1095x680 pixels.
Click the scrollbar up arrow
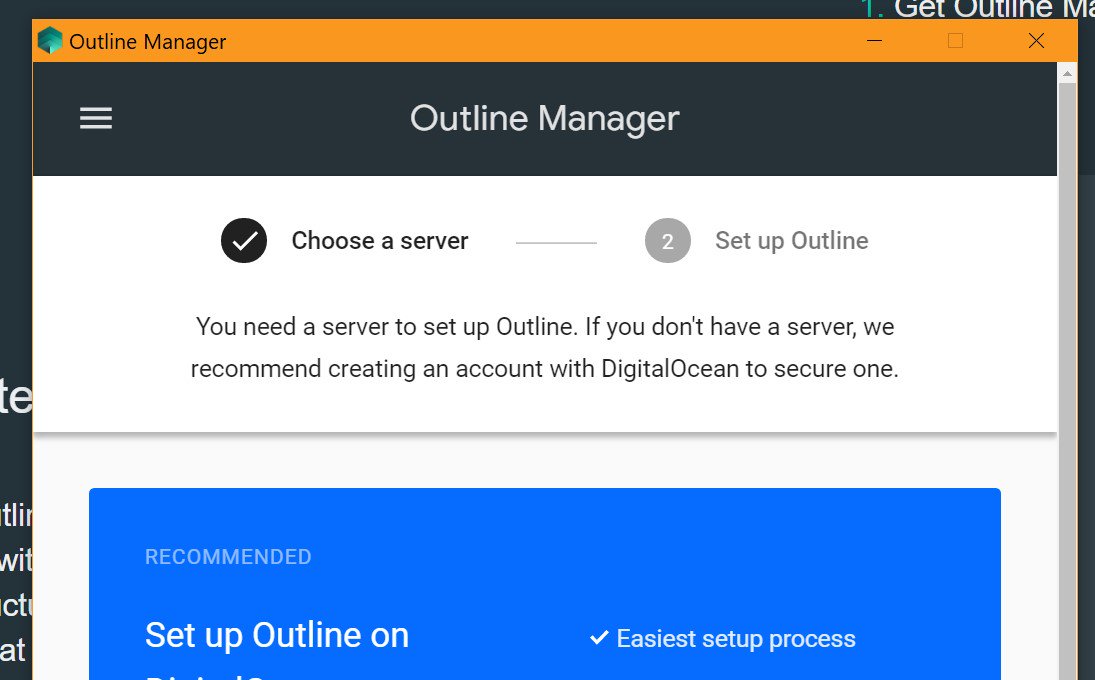(1067, 73)
